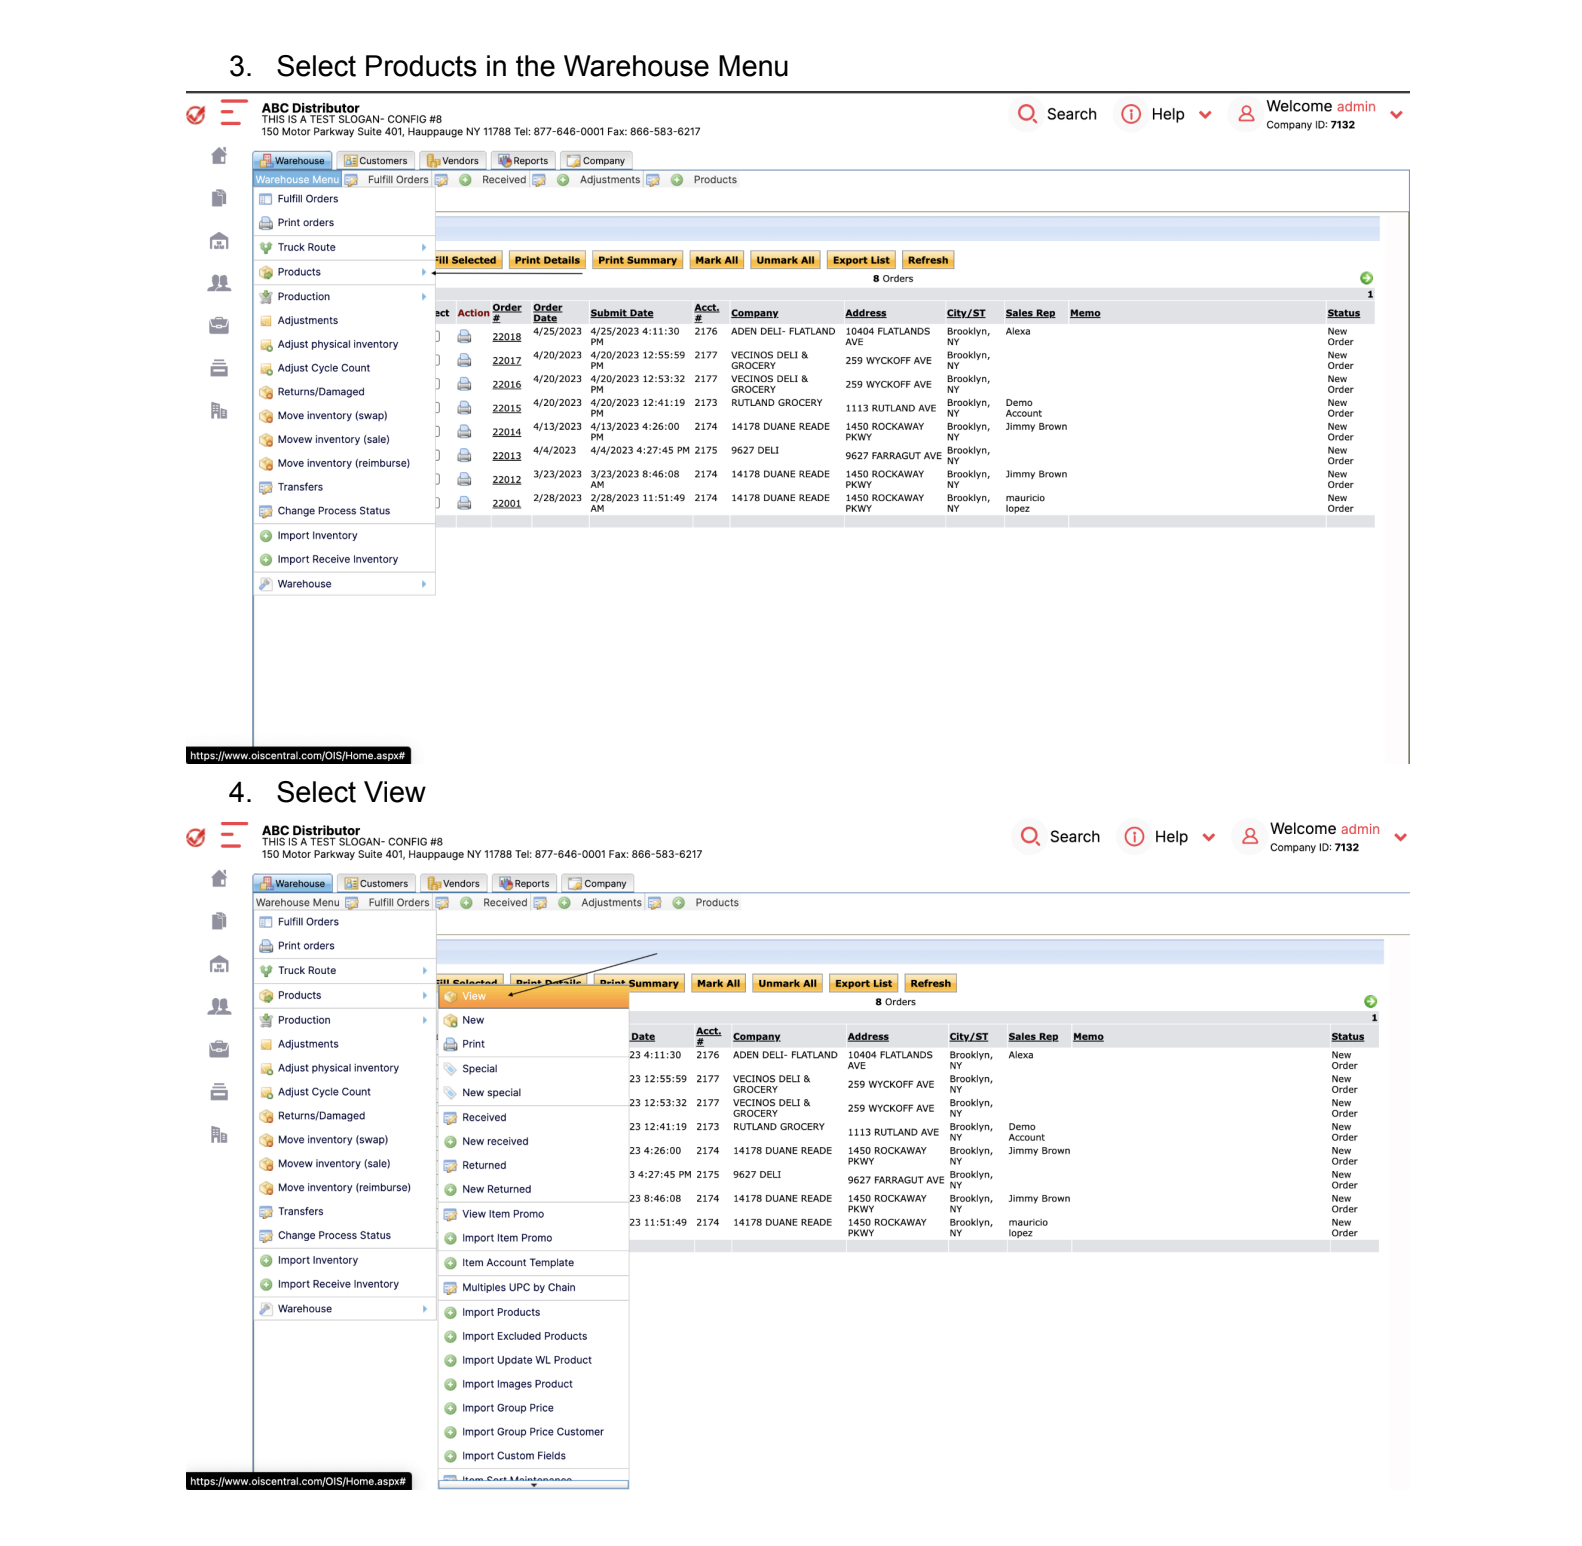Open the briefcase sidebar icon in step 4 screenshot

tap(219, 1049)
